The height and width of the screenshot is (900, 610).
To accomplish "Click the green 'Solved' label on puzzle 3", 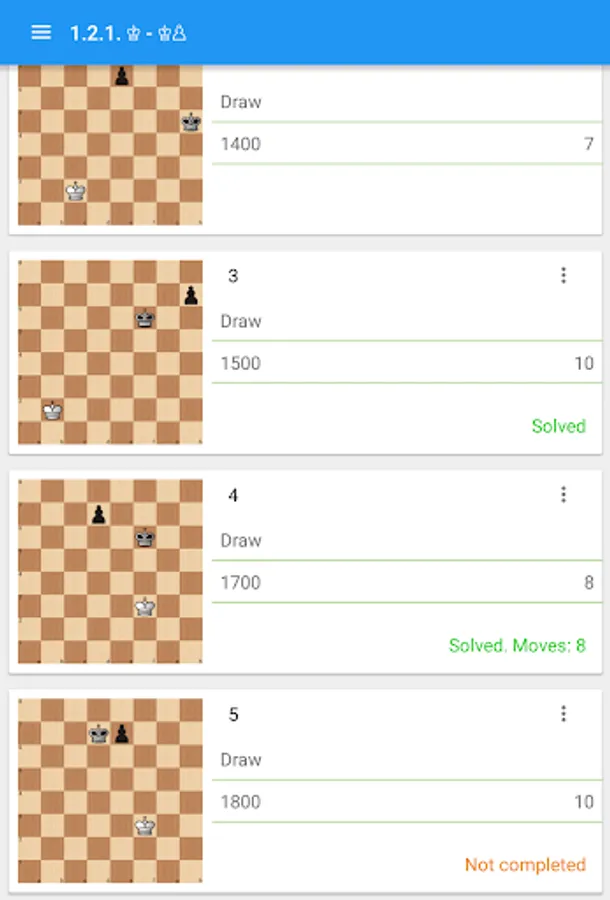I will point(558,426).
